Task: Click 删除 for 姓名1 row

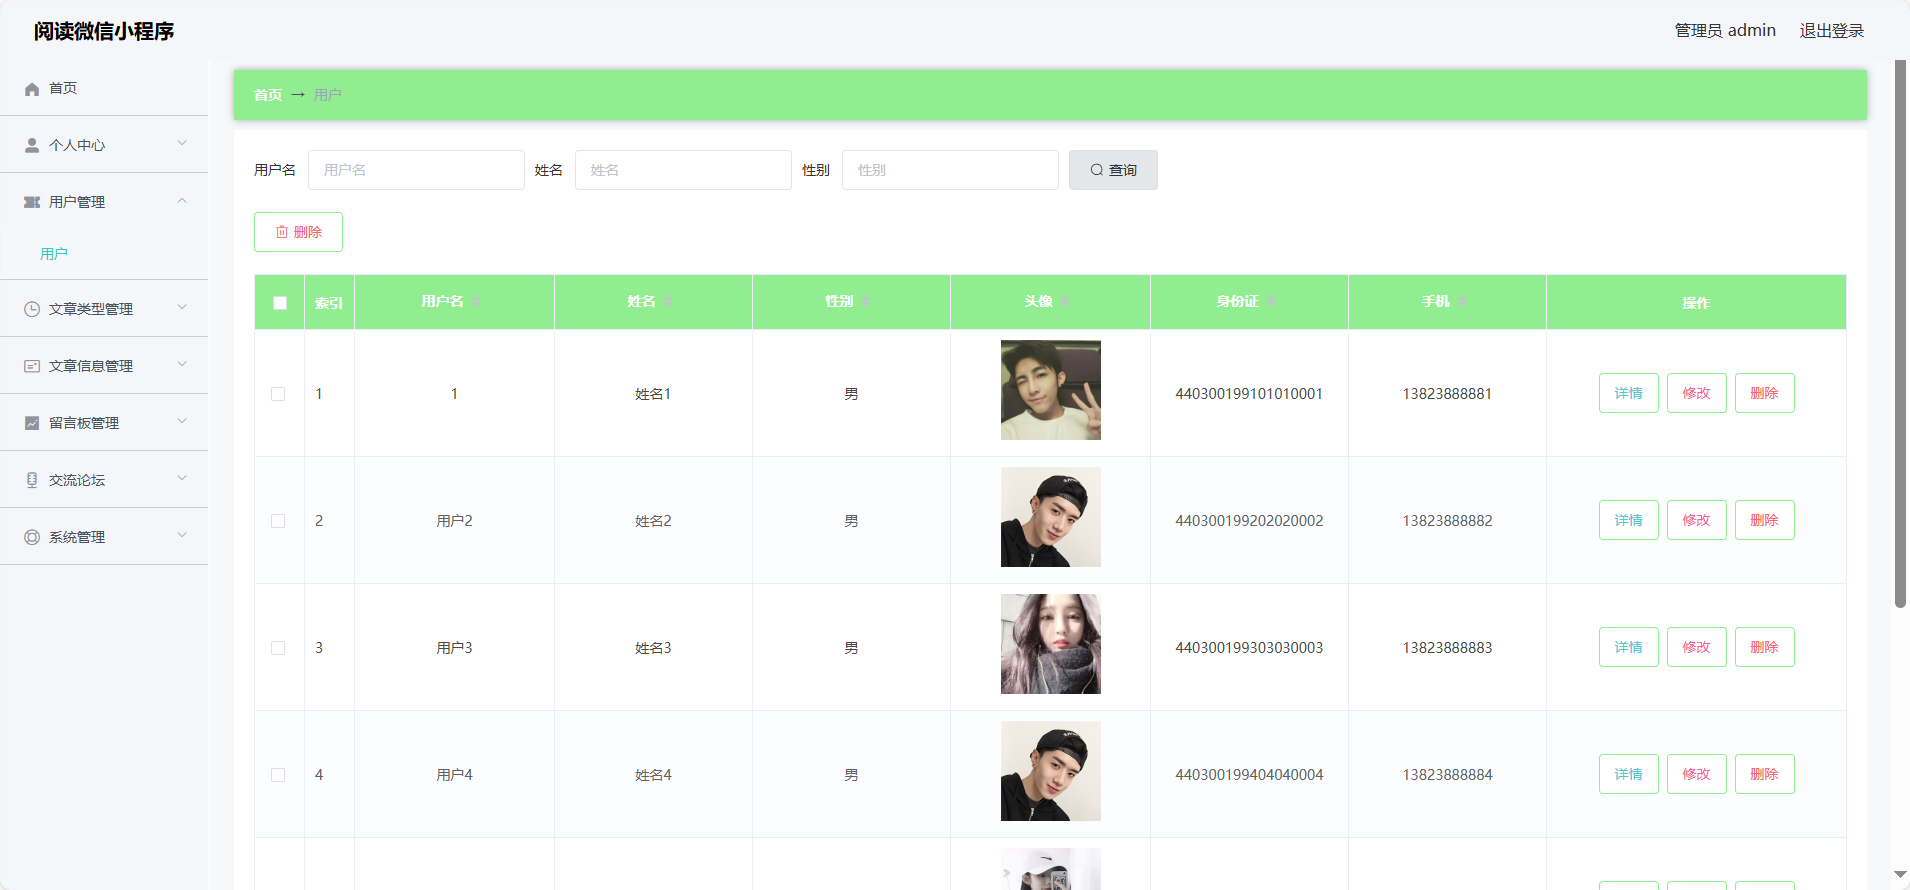Action: pyautogui.click(x=1765, y=393)
